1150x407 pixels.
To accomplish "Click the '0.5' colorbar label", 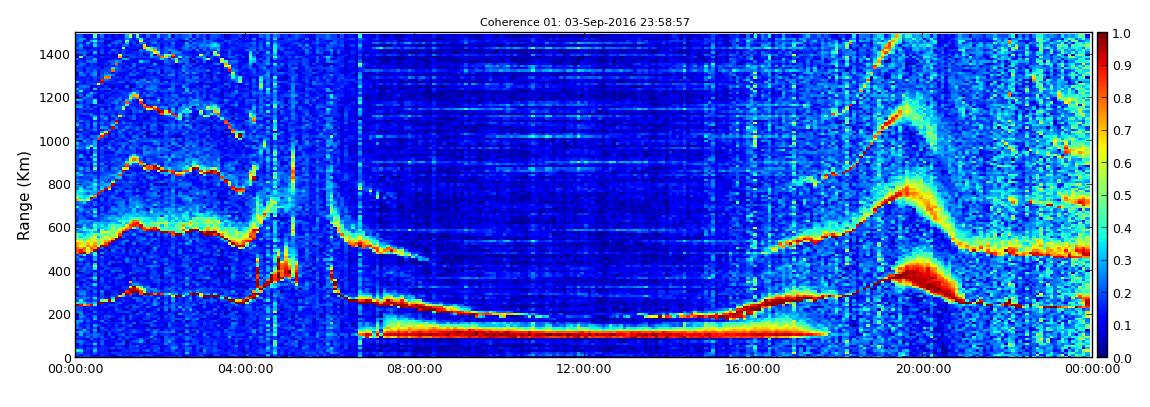I will [x=1122, y=196].
